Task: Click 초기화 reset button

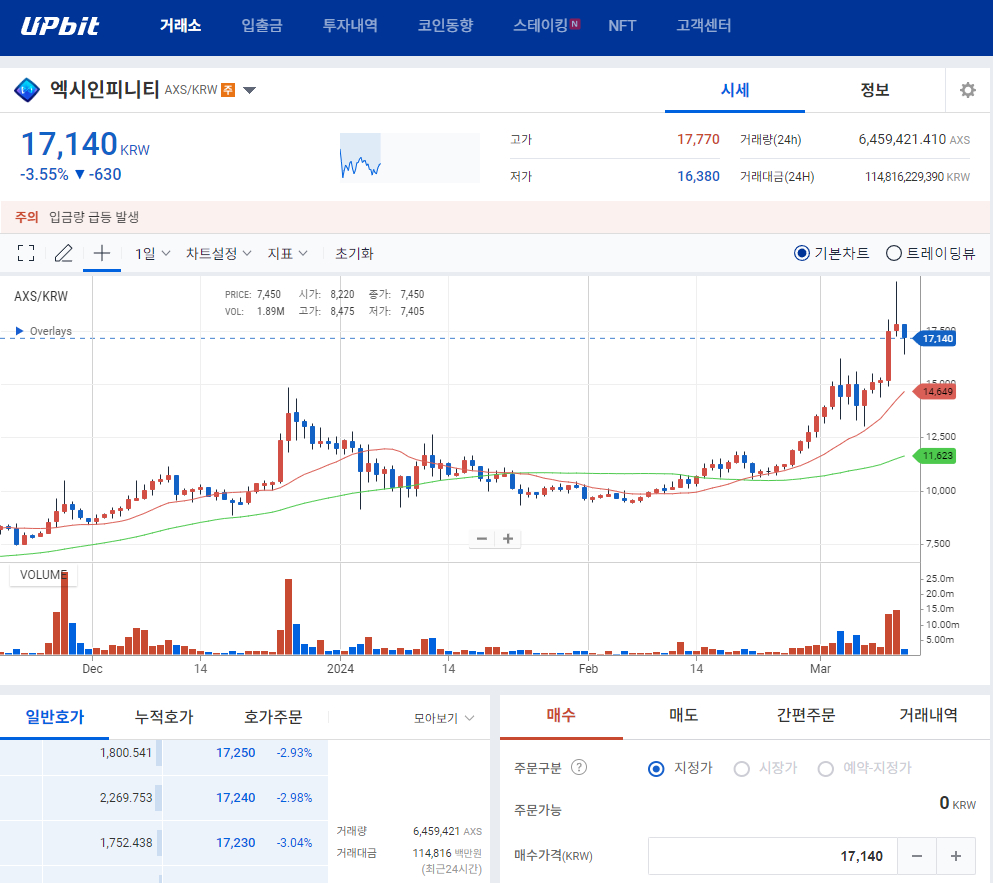Action: coord(354,253)
